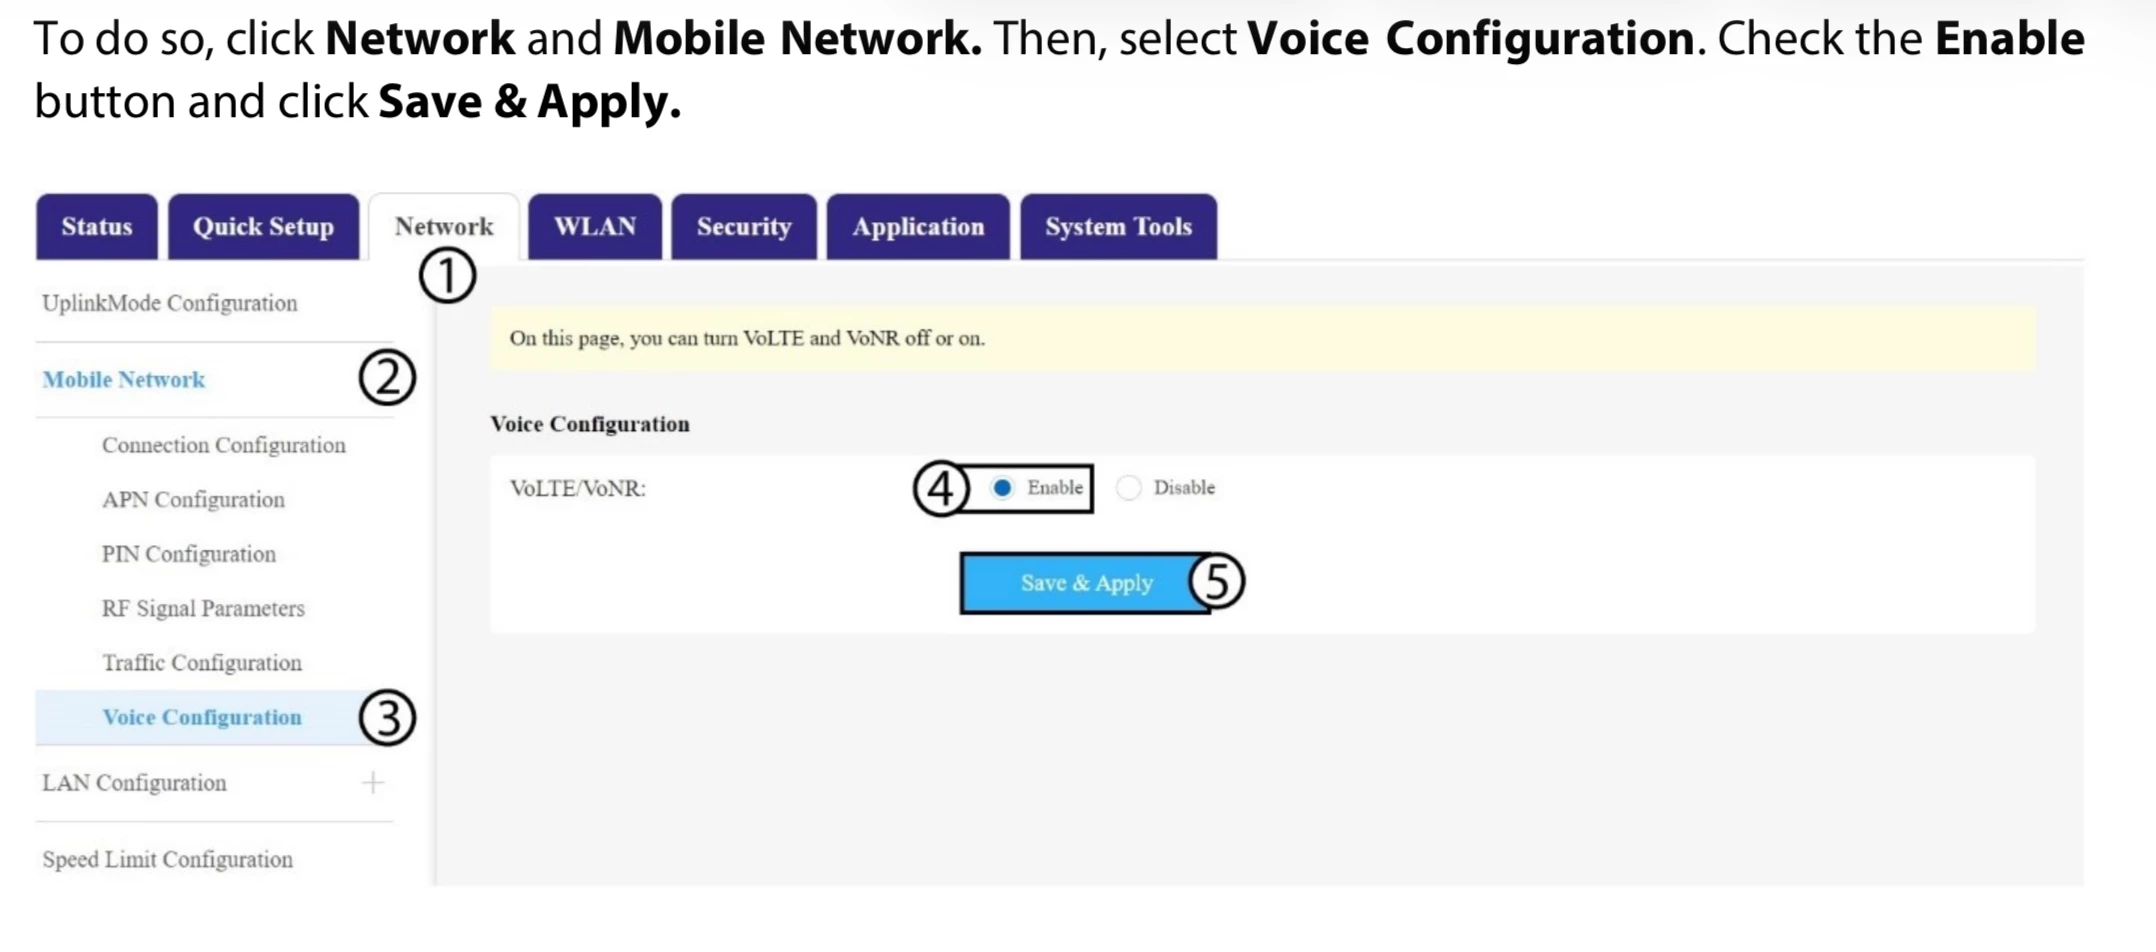Switch to System Tools tab
Image resolution: width=2156 pixels, height=952 pixels.
1118,227
